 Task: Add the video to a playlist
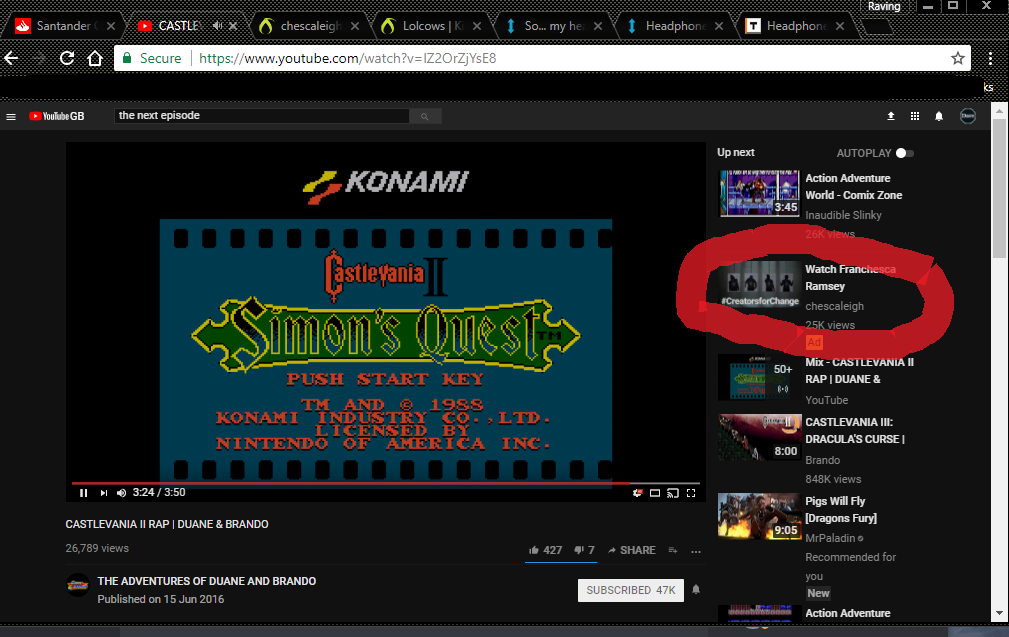[x=672, y=550]
